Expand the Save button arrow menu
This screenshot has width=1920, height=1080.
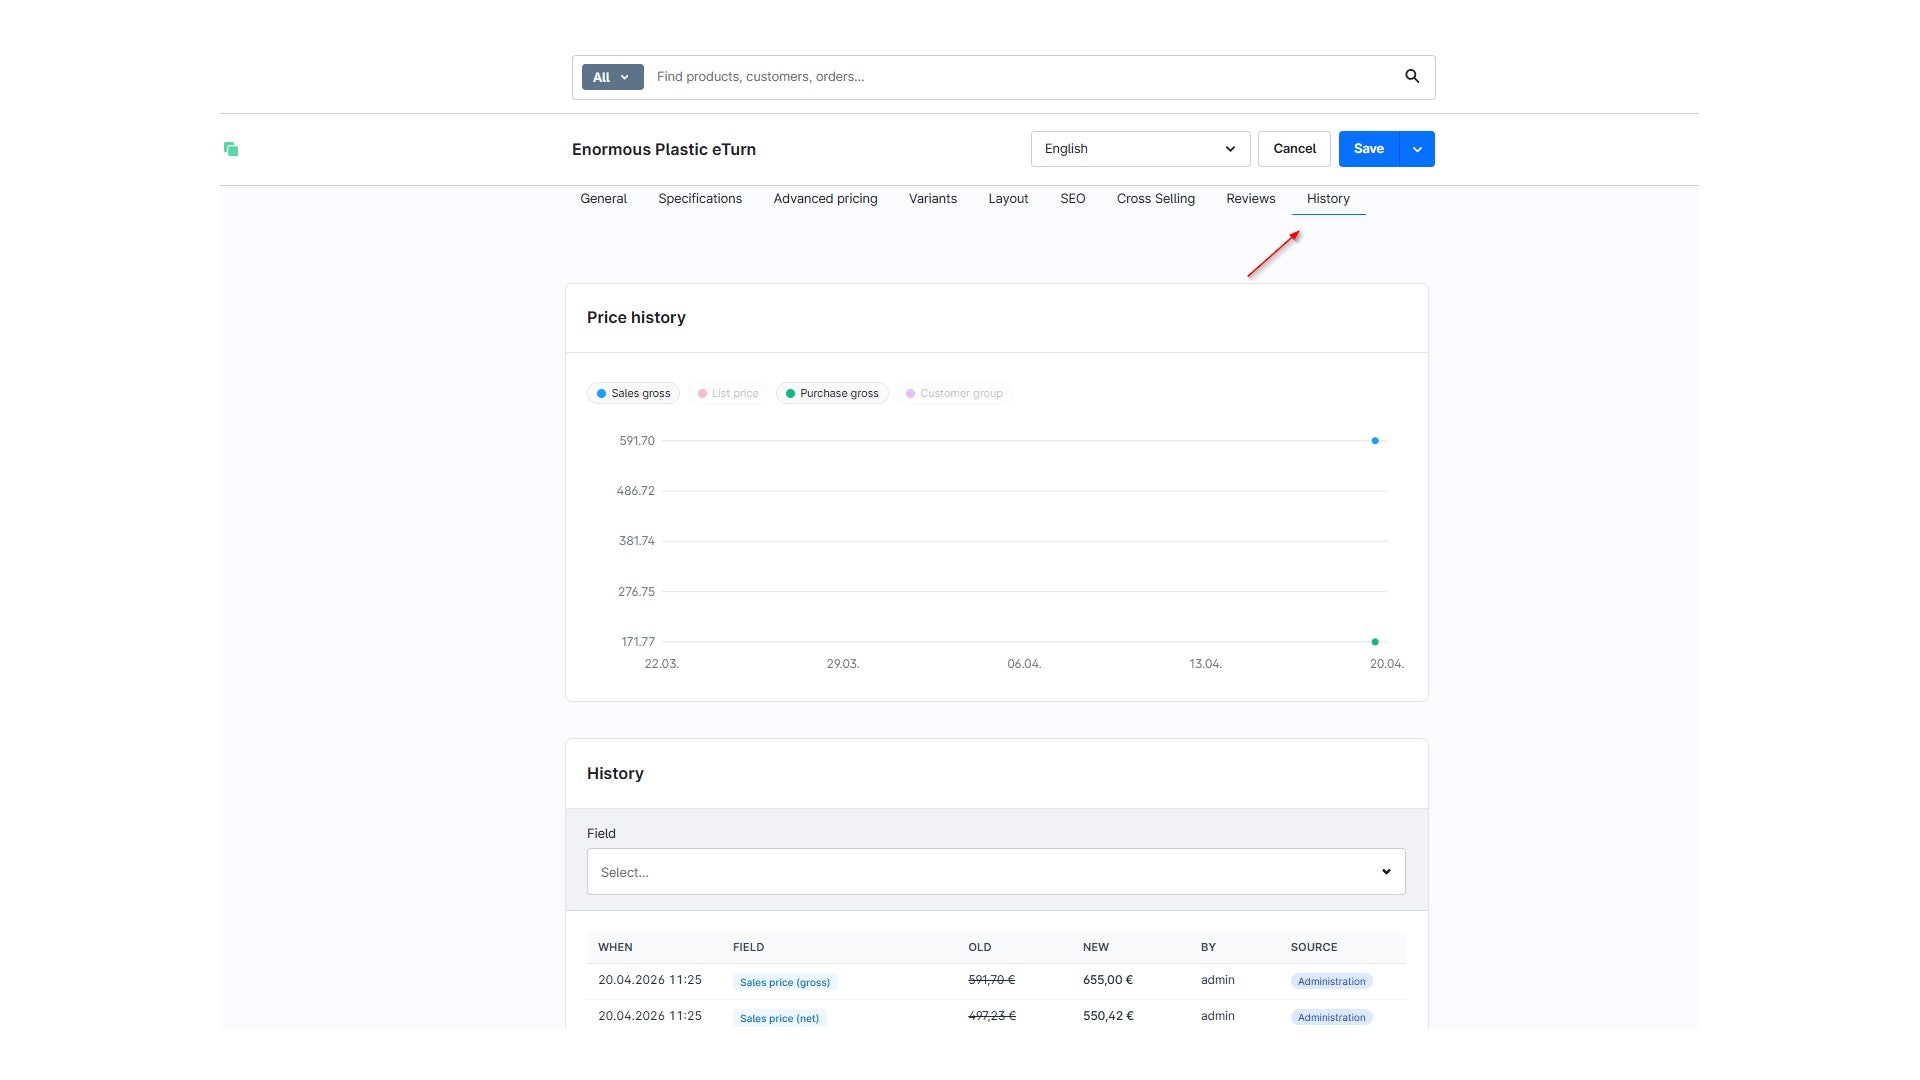[x=1417, y=149]
